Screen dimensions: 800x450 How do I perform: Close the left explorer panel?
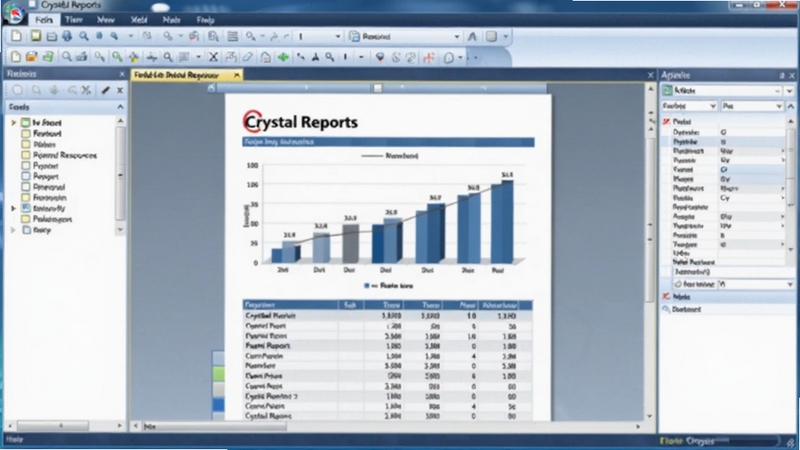[x=121, y=74]
